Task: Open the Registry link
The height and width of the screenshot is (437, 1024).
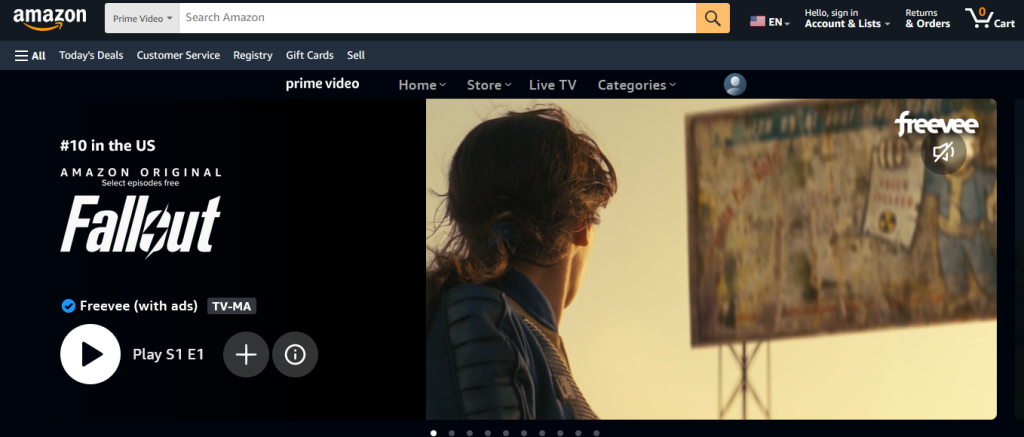Action: tap(253, 56)
